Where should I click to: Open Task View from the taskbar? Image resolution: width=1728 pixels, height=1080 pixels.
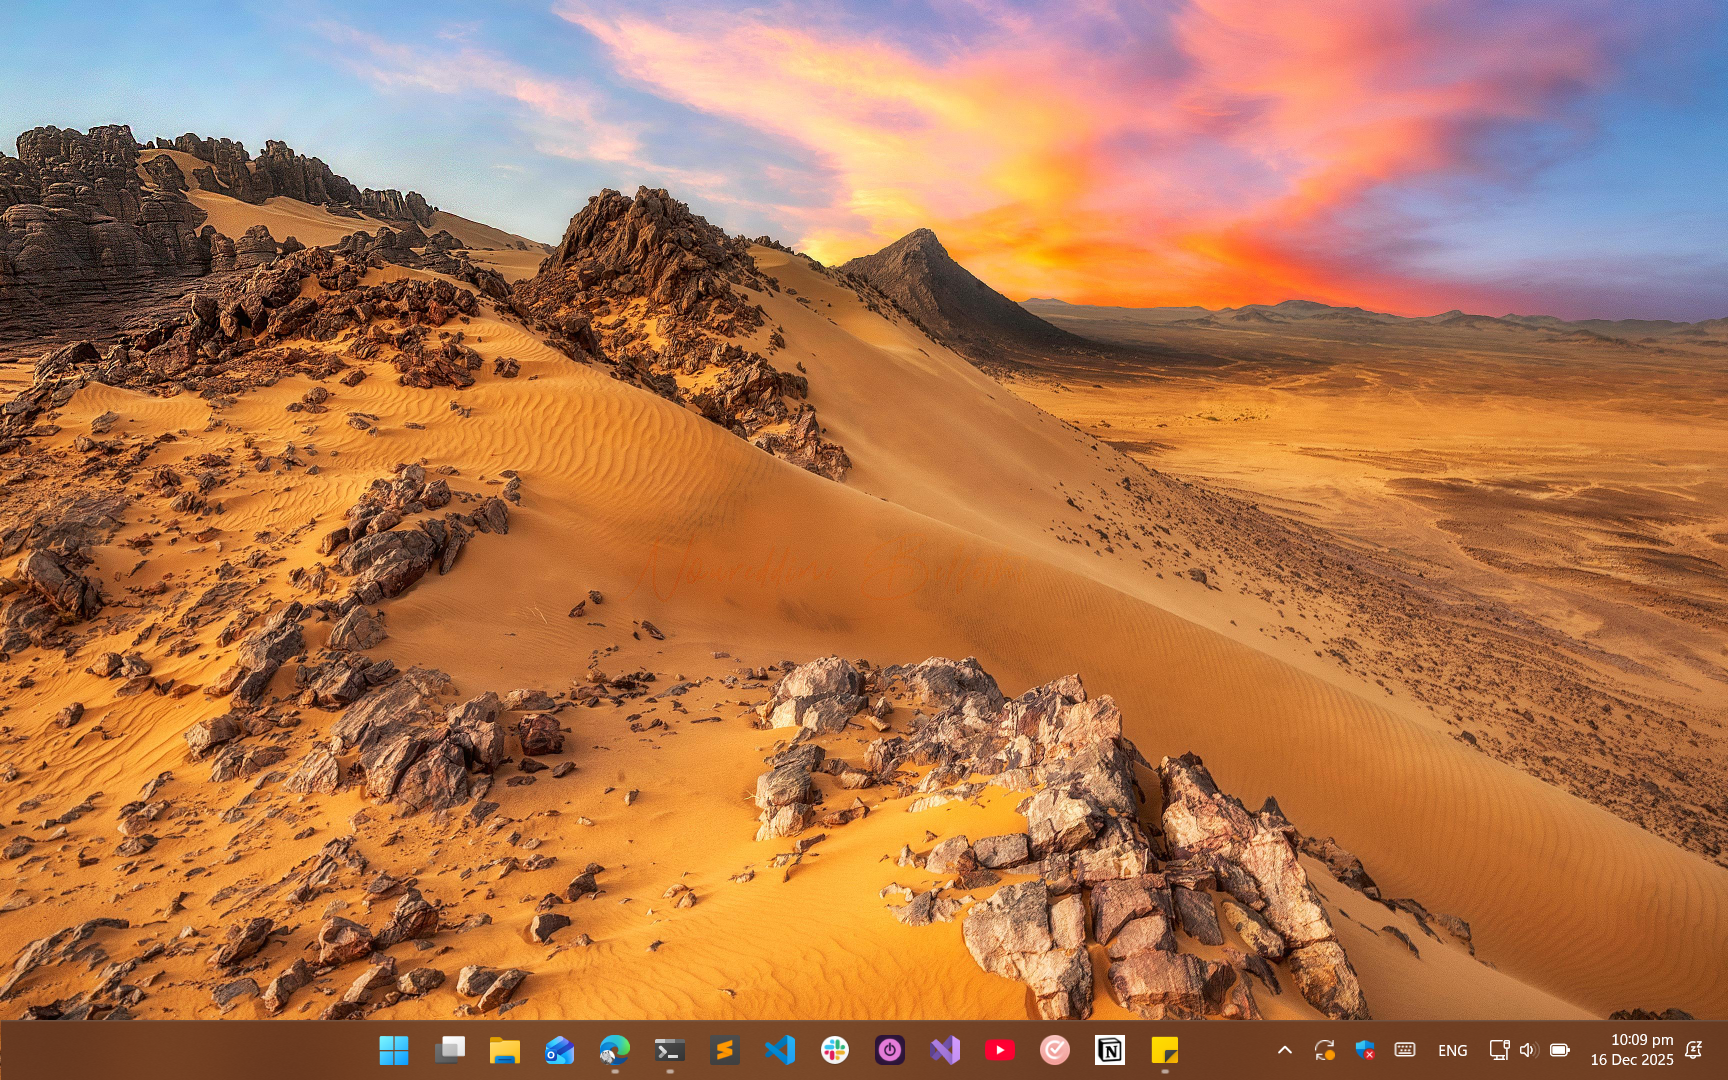click(450, 1050)
